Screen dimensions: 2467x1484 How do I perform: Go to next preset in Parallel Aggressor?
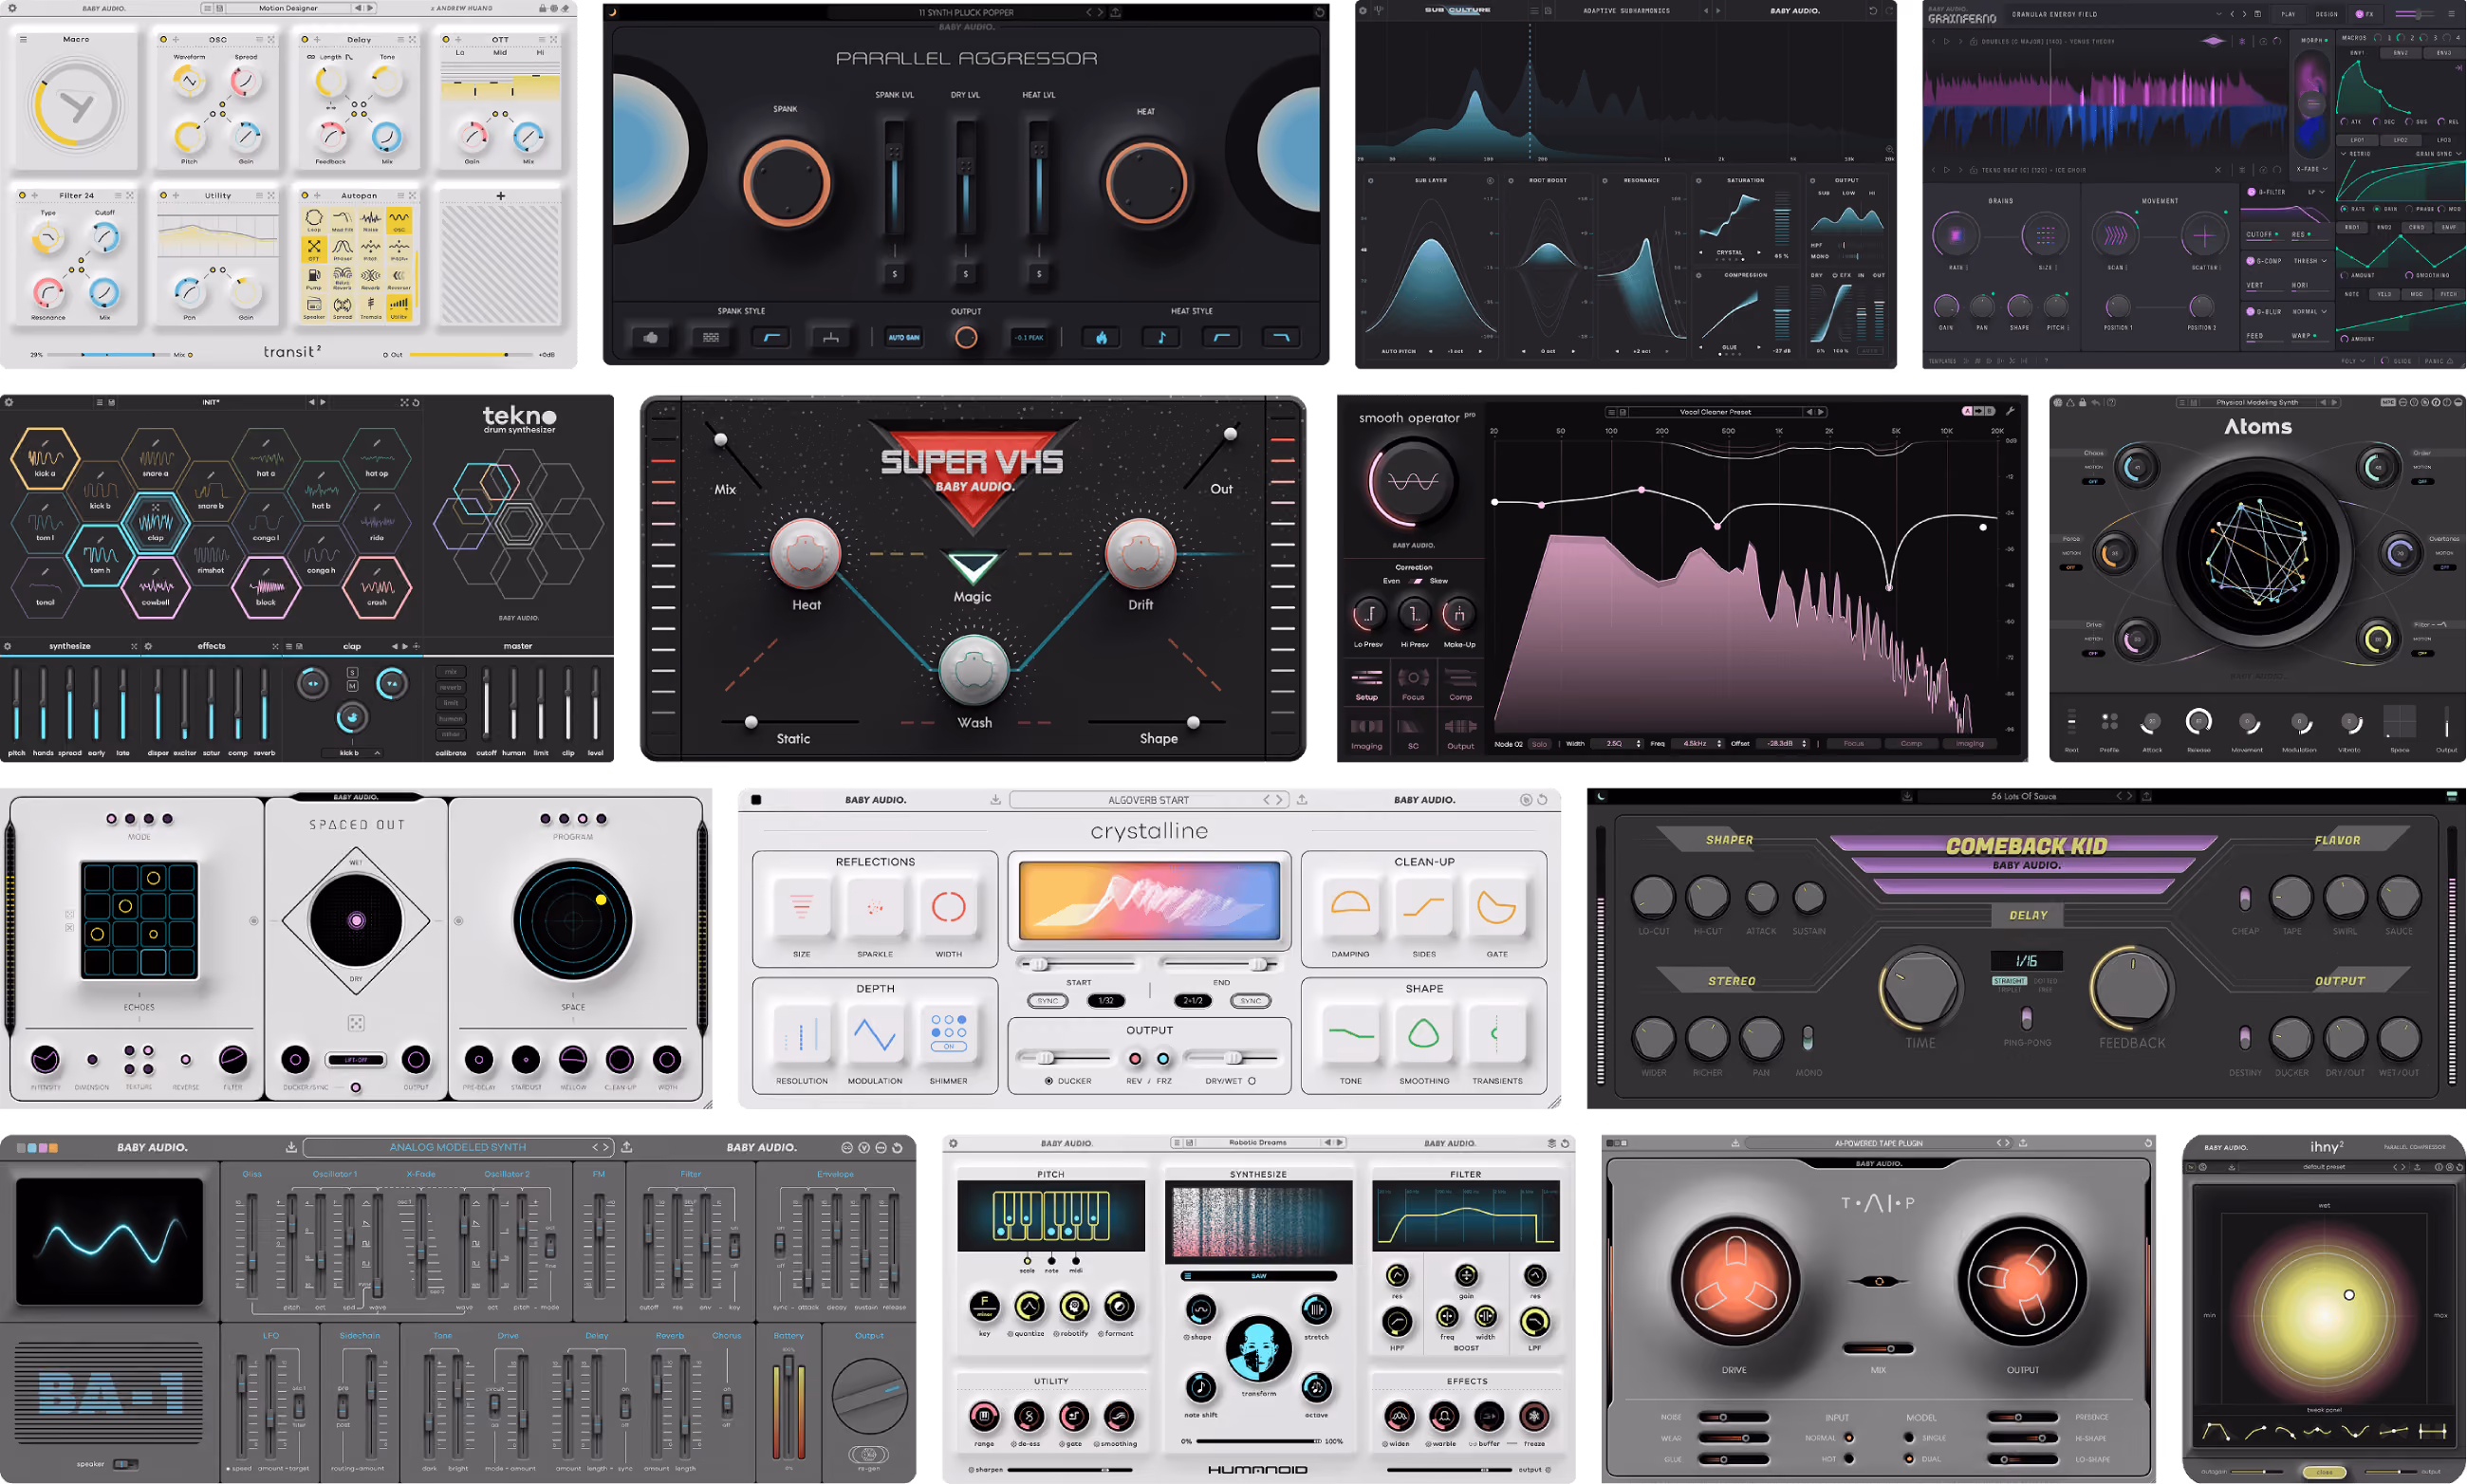click(x=1101, y=13)
